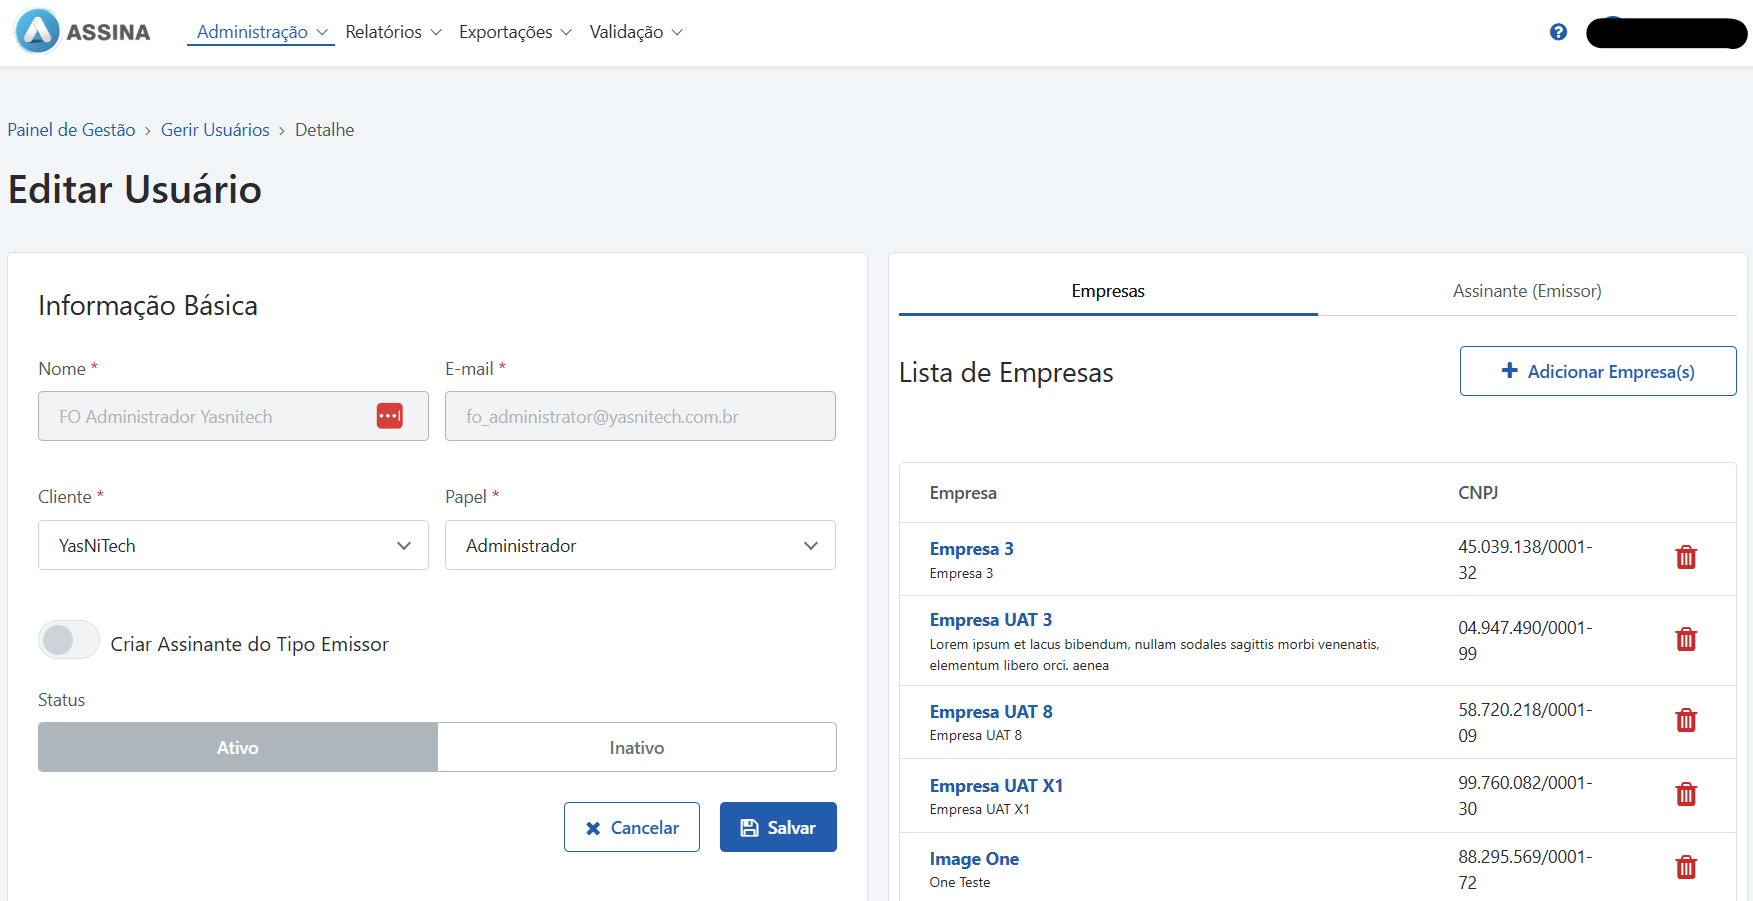This screenshot has width=1753, height=901.
Task: Go to Gerir Usuários breadcrumb link
Action: 215,130
